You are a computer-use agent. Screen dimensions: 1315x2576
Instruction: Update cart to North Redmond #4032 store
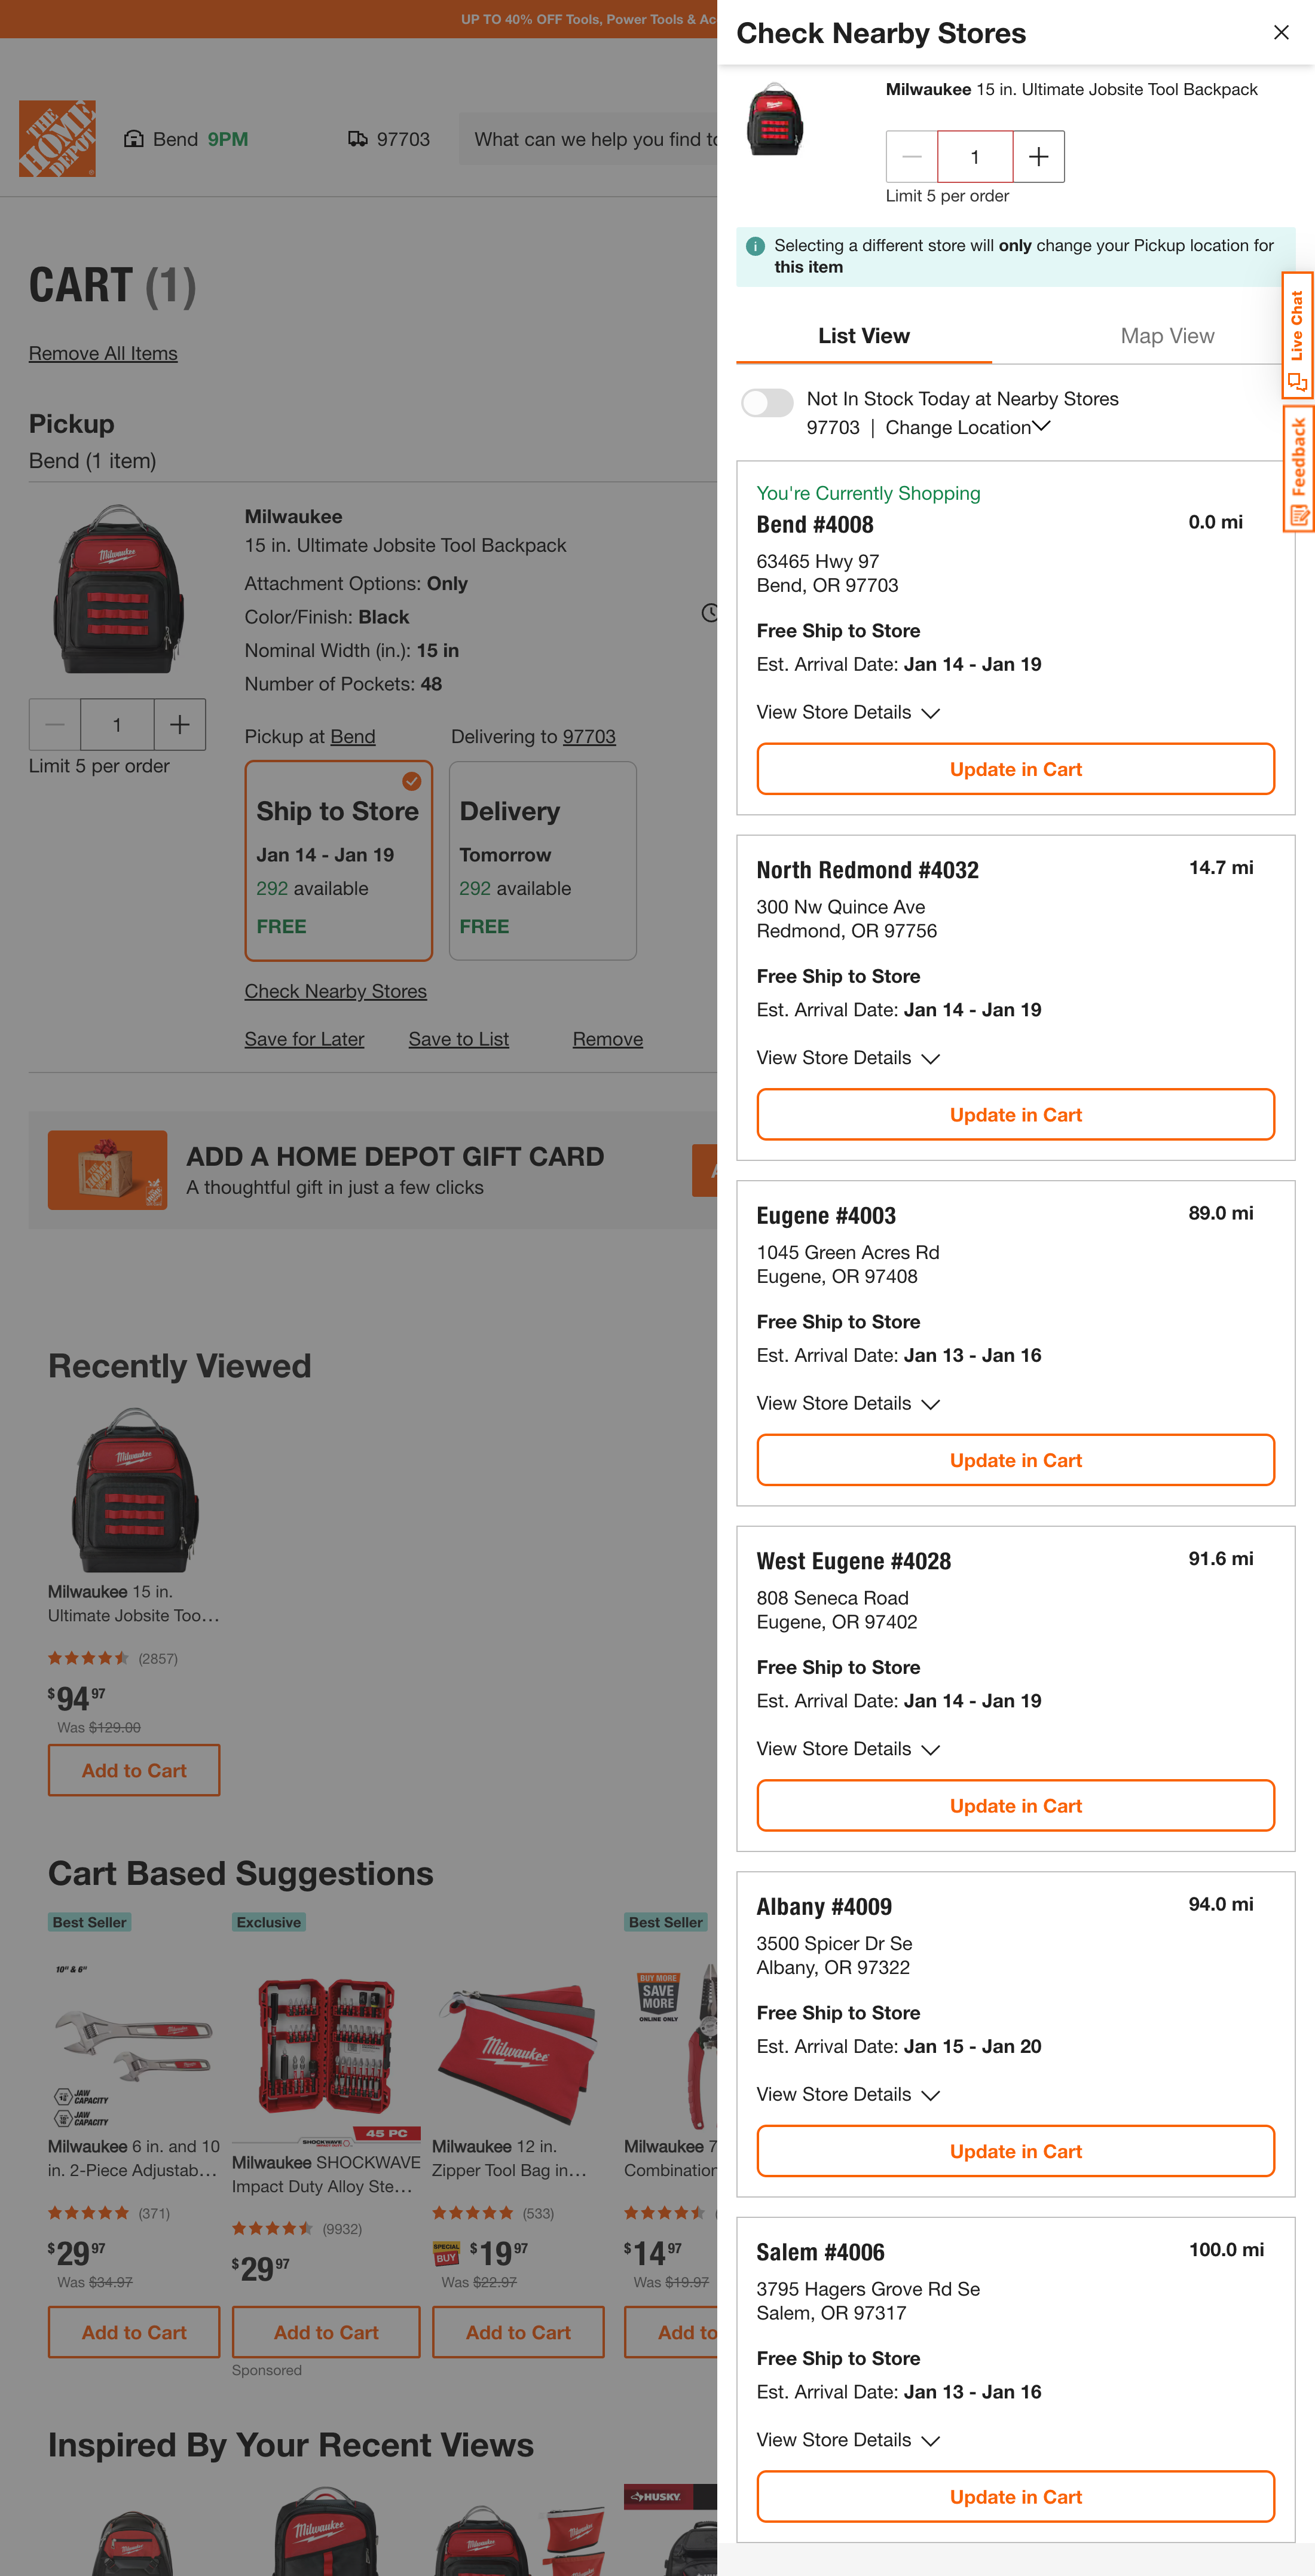(x=1015, y=1115)
